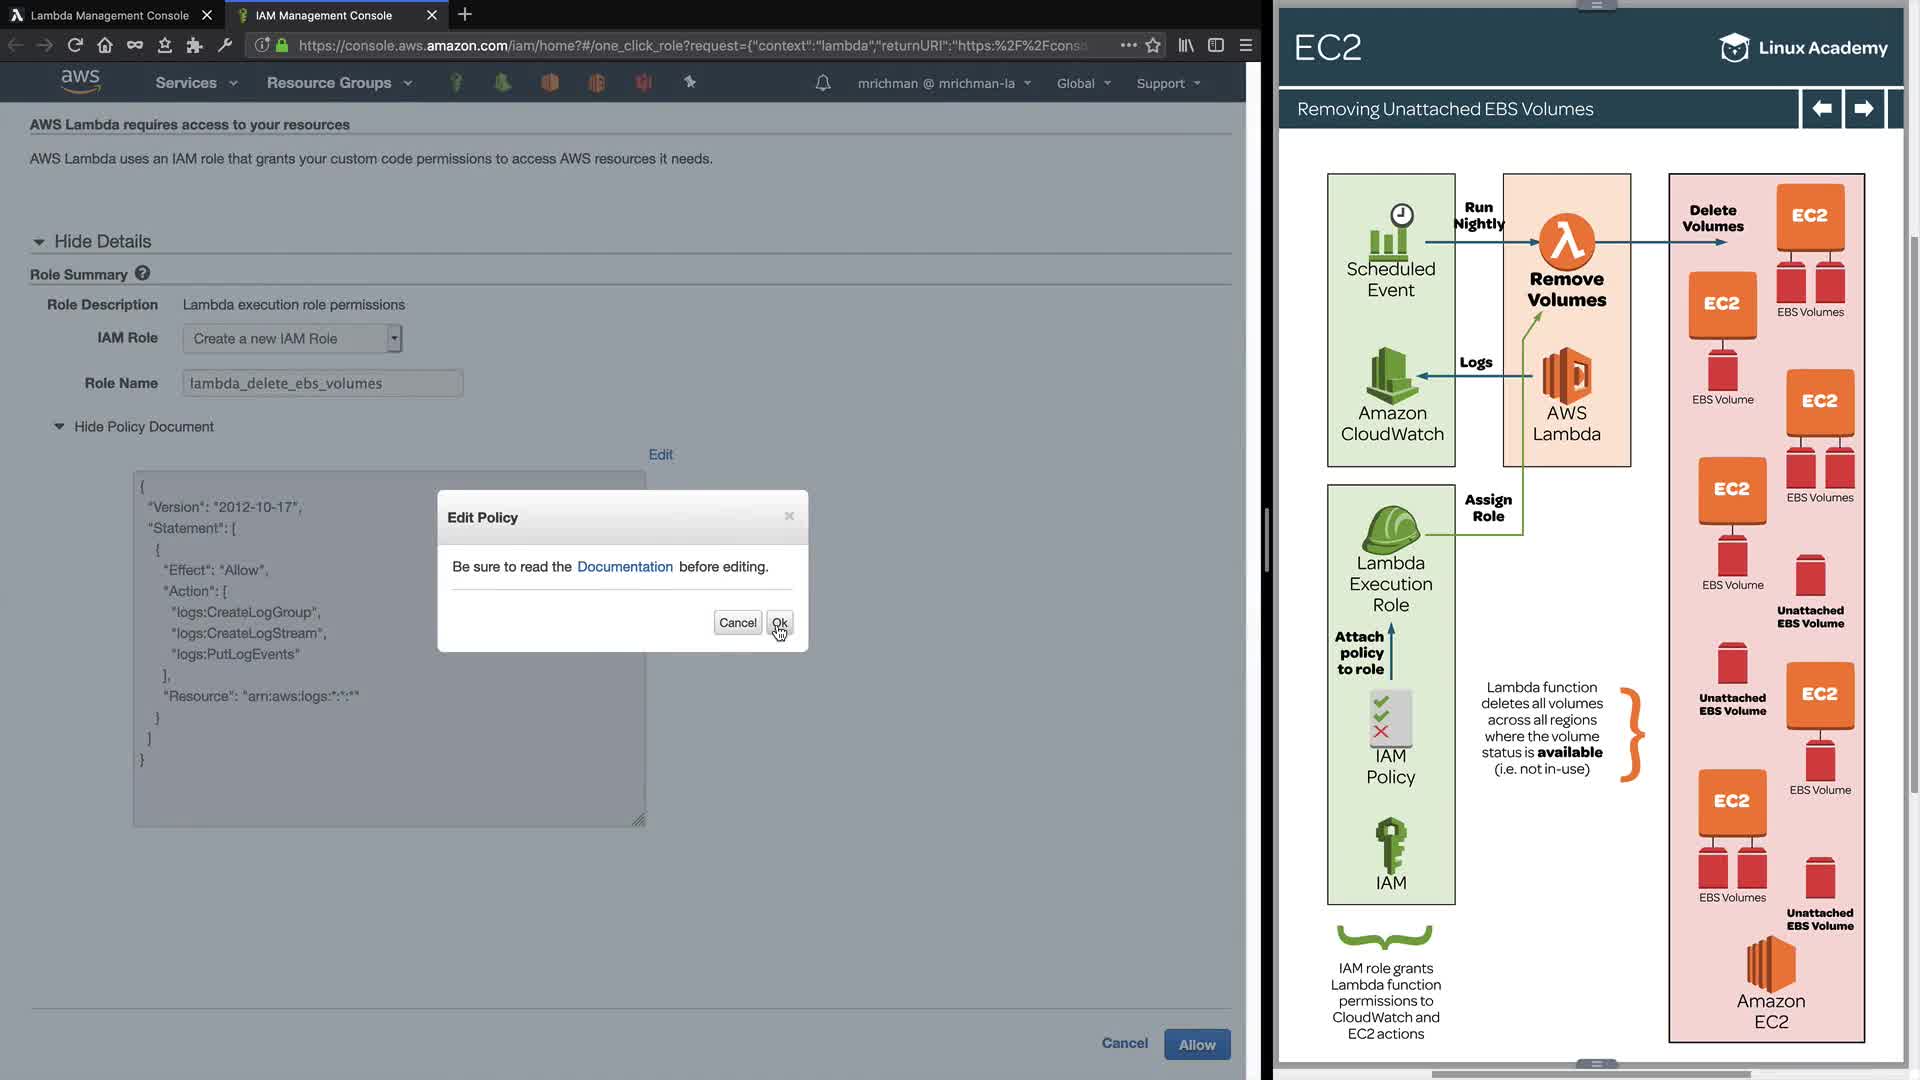Click the Role Name input field
The image size is (1920, 1080).
[x=322, y=383]
